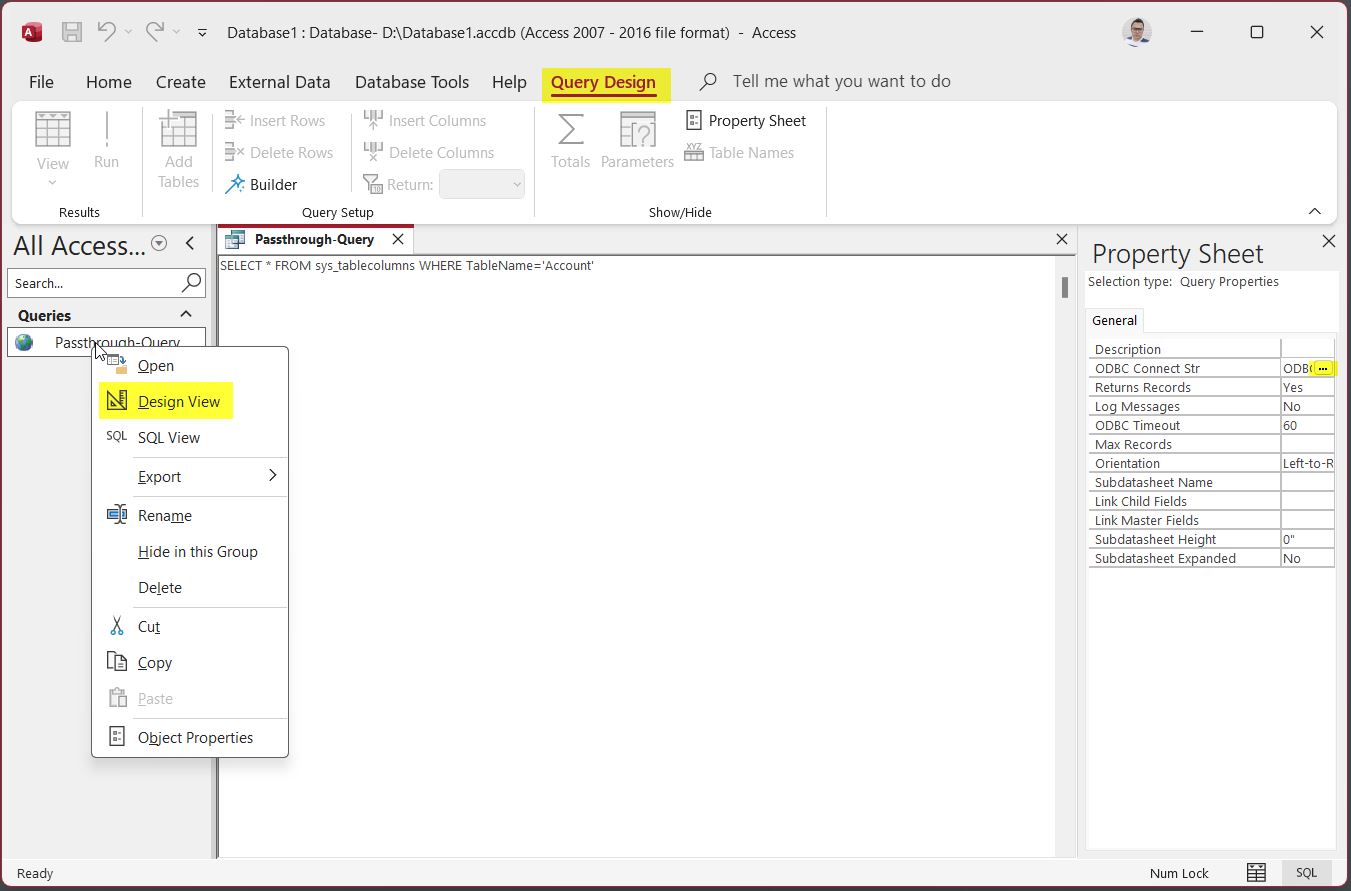Switch to Datasheet view in status bar
1351x891 pixels.
click(1256, 873)
